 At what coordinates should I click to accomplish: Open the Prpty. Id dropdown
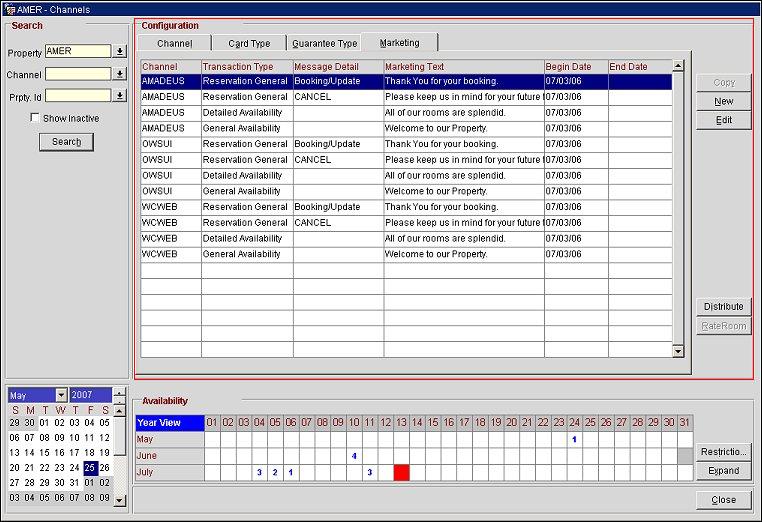click(120, 96)
